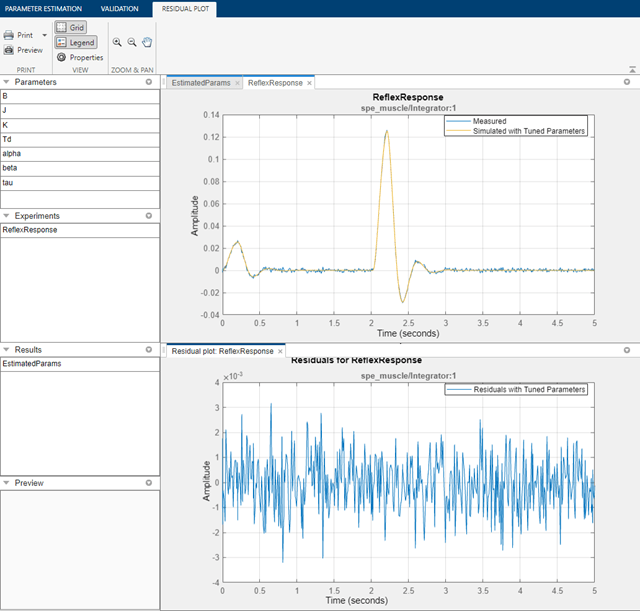Screen dimensions: 640x611
Task: Select EstimatedParams in Results list
Action: pos(32,364)
